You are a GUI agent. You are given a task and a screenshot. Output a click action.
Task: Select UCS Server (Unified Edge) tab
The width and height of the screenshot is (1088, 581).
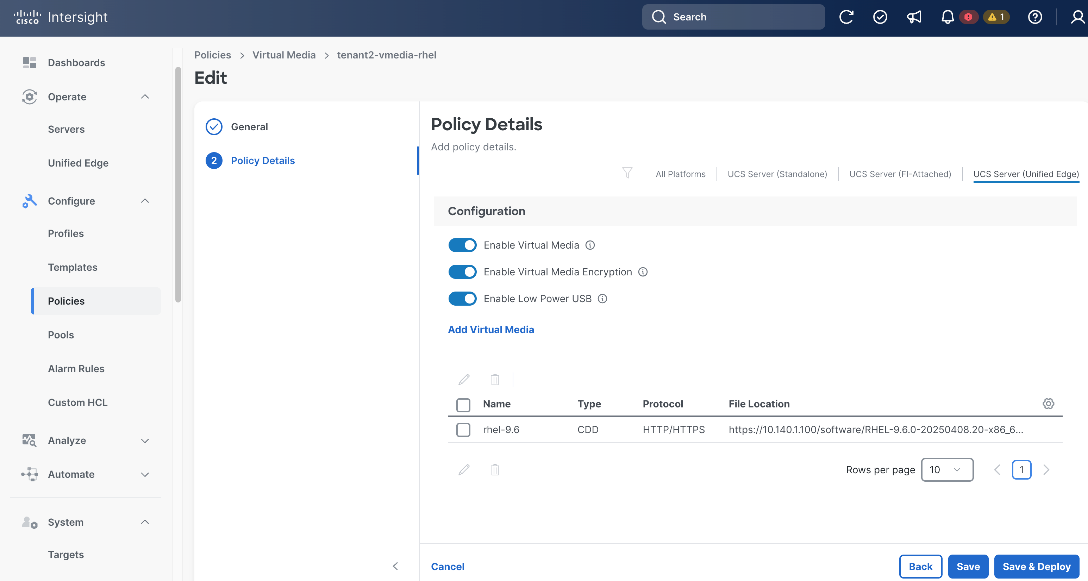tap(1026, 174)
